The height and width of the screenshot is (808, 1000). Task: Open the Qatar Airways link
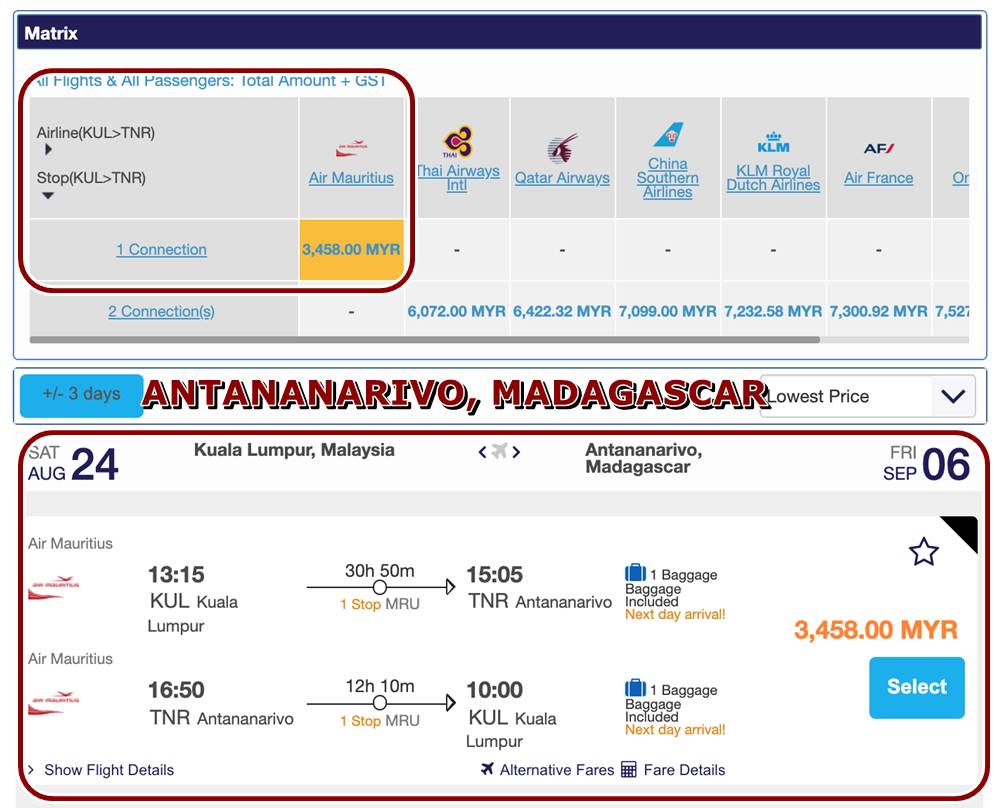click(562, 178)
